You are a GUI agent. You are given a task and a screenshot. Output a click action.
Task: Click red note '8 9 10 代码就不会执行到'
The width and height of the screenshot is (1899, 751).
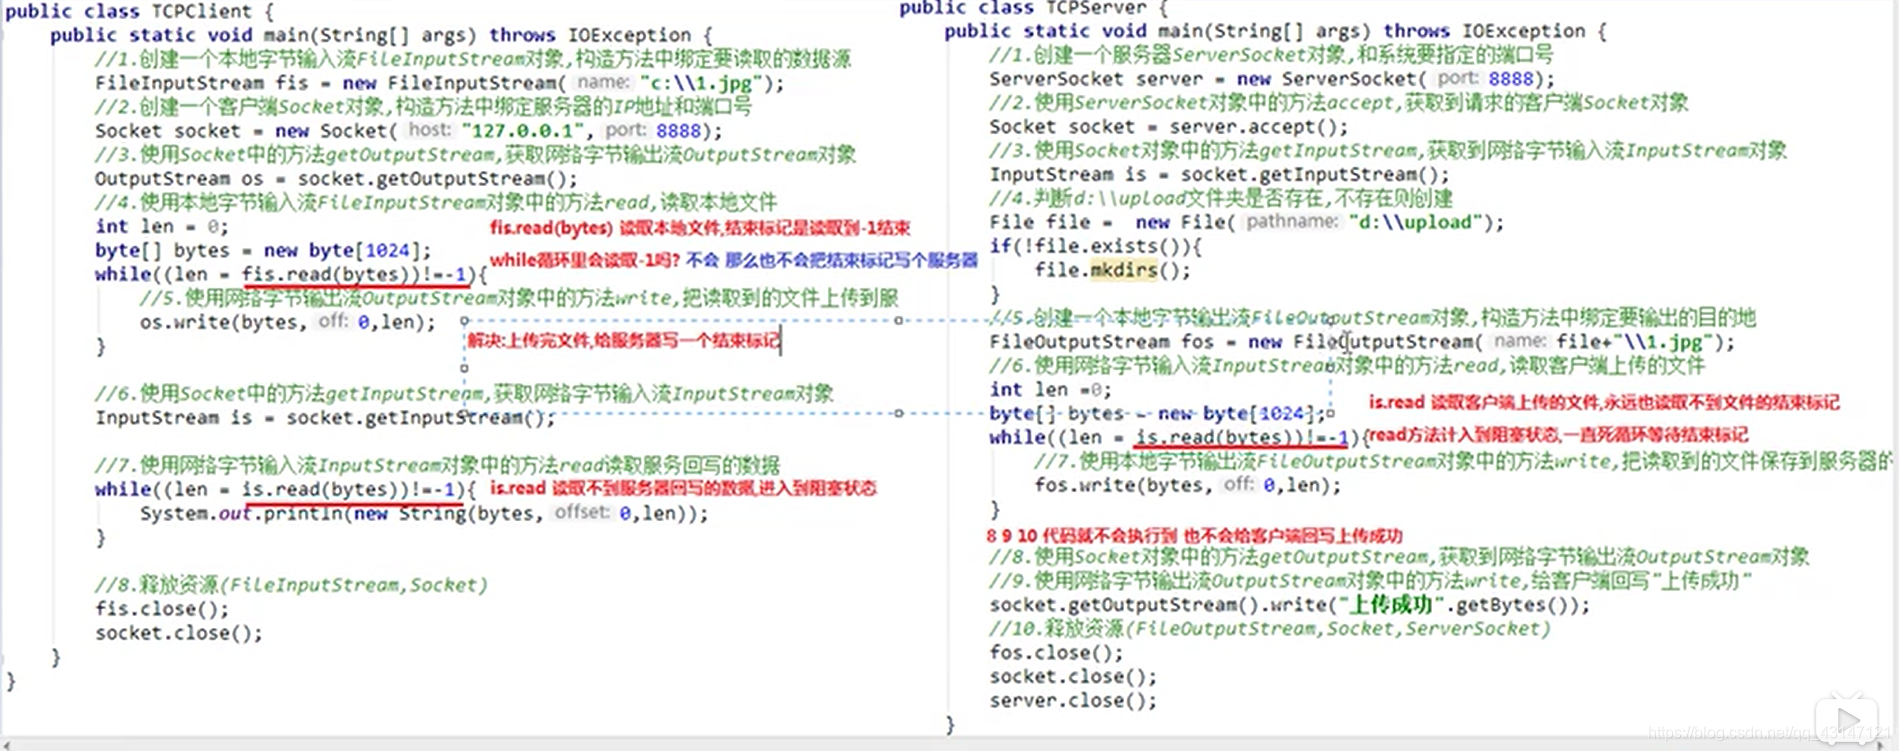coord(1194,536)
